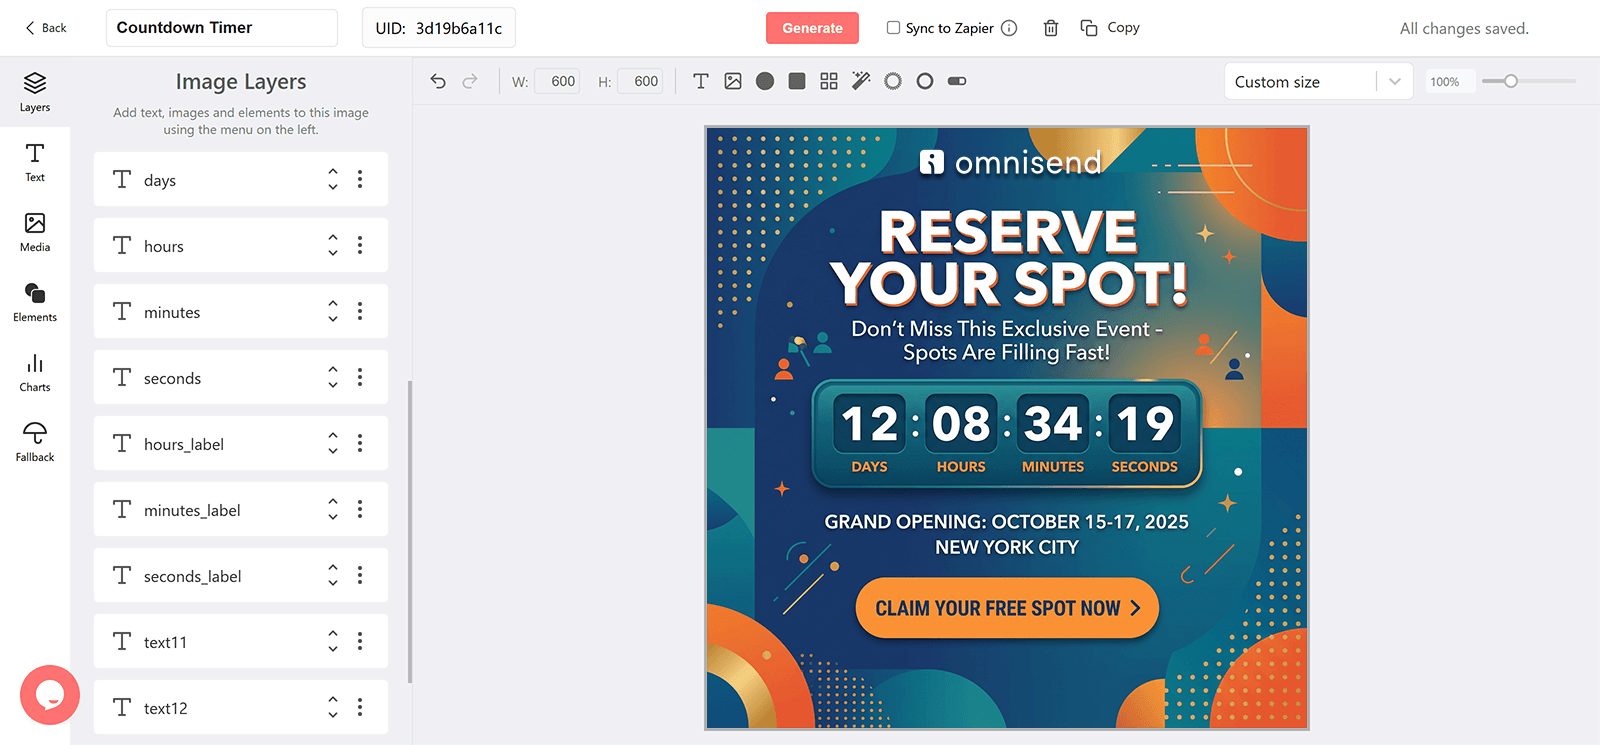Reorder the hours layer with arrows
Screen dimensions: 1600x745
tap(333, 245)
